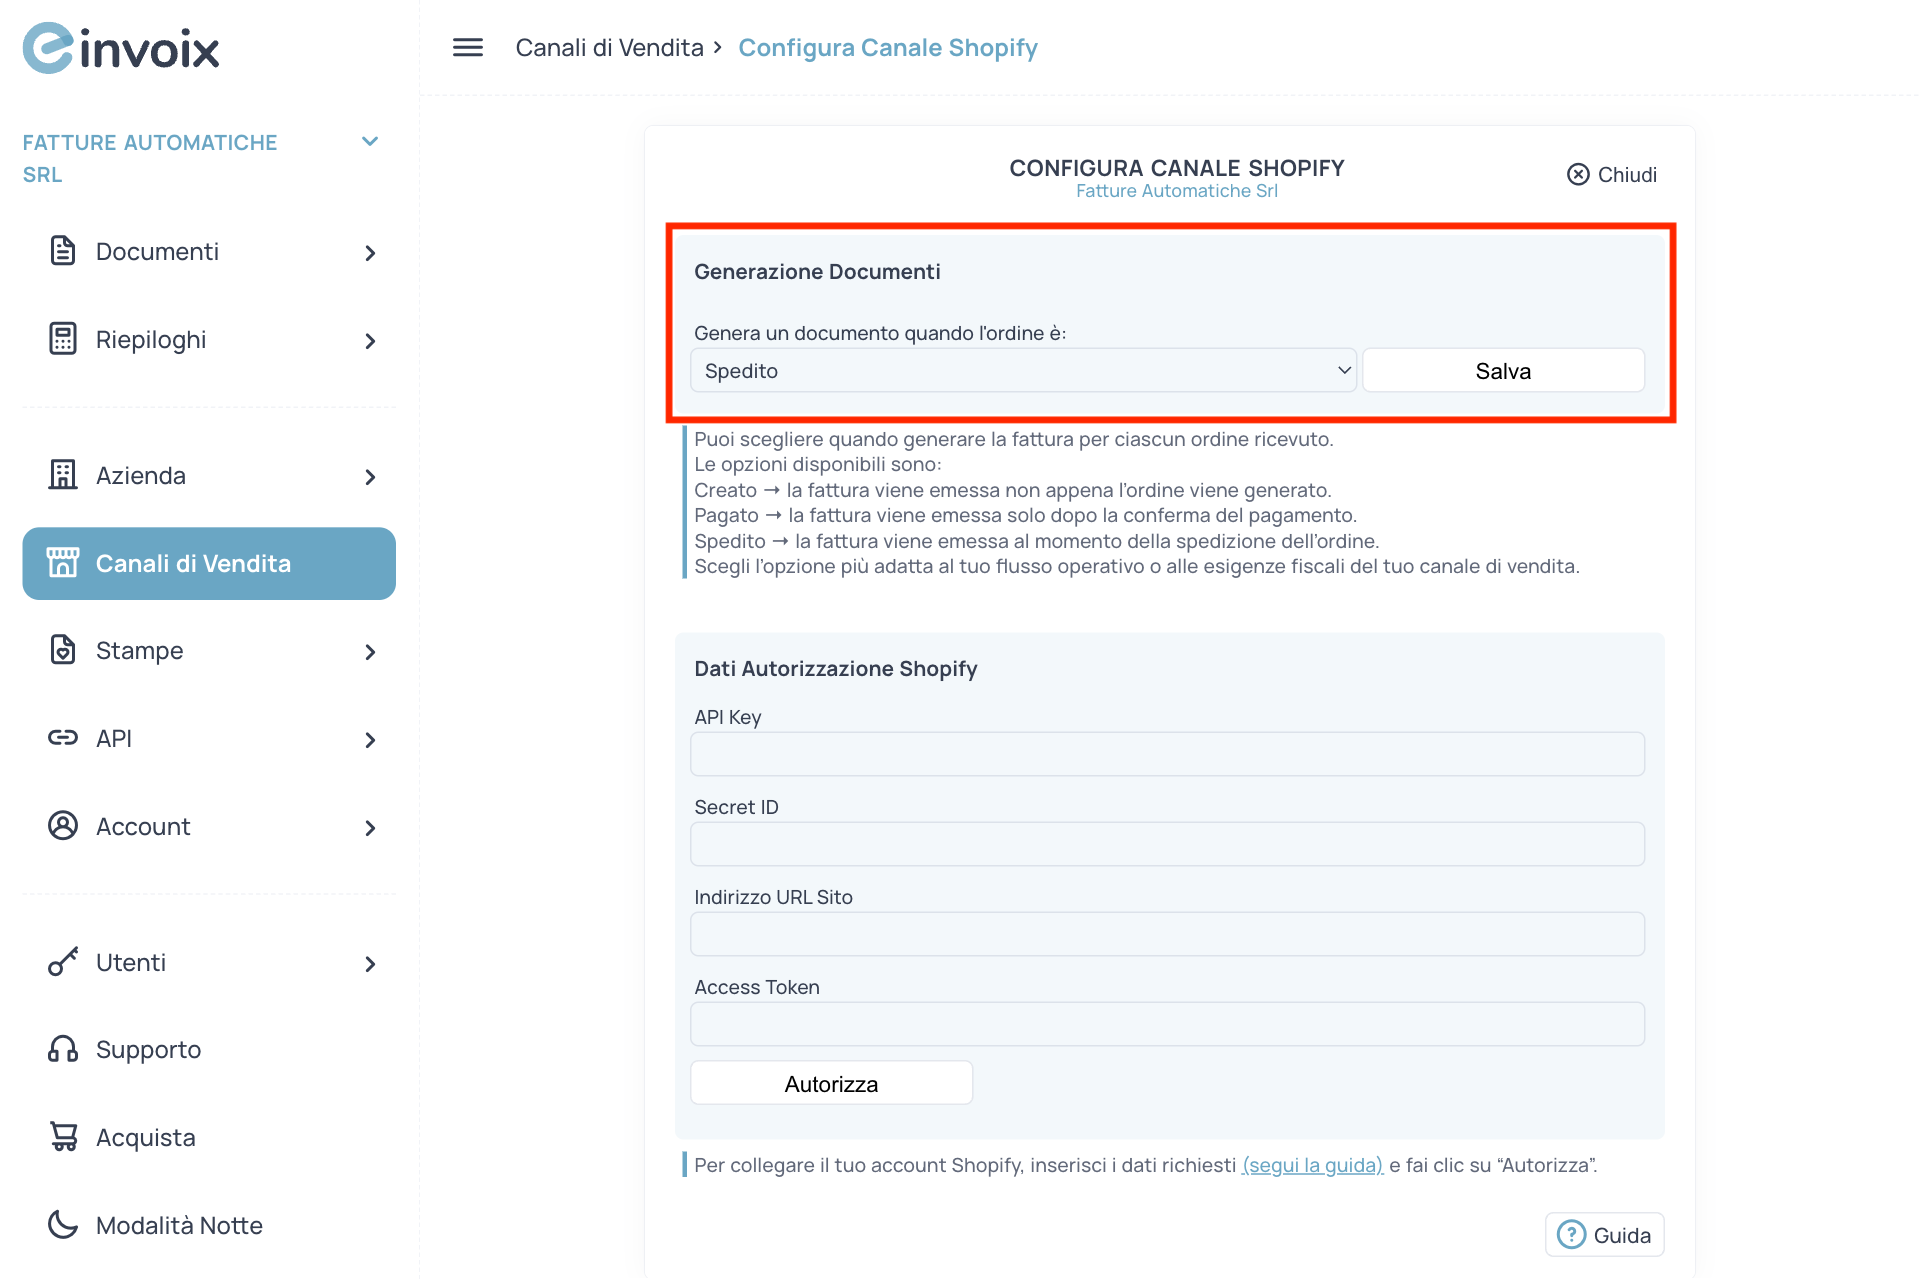Image resolution: width=1920 pixels, height=1279 pixels.
Task: Click the Guida question mark icon
Action: [1570, 1234]
